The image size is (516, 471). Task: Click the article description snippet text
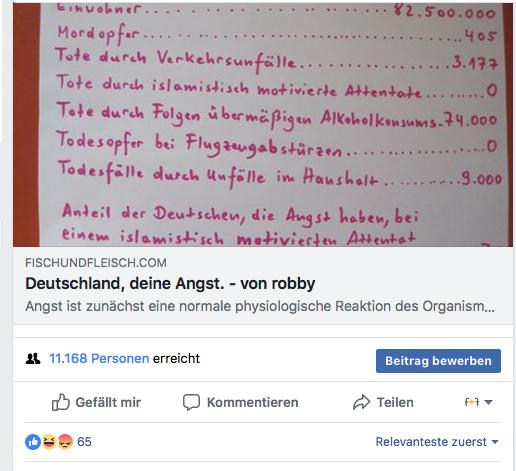click(260, 306)
